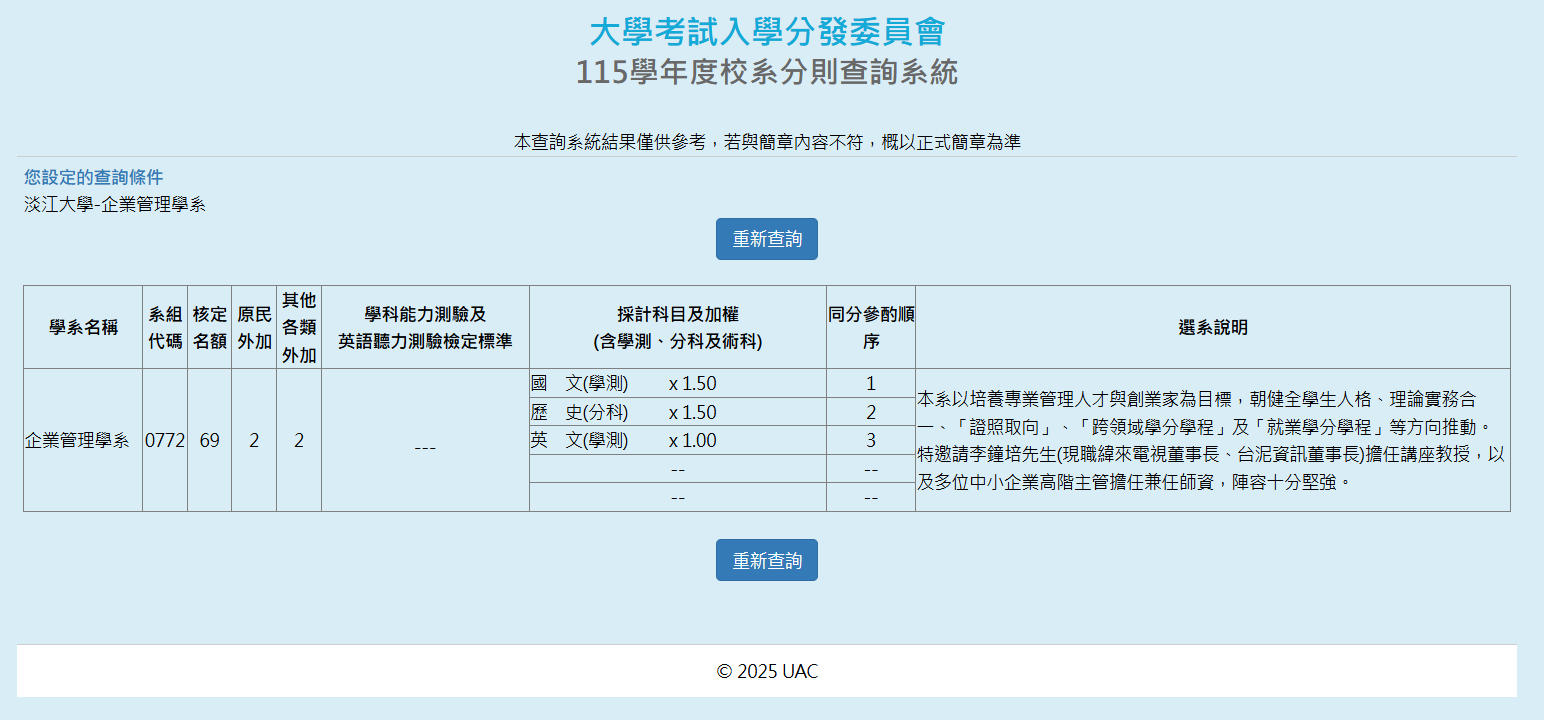
Task: Click the 系組代碼 column header
Action: (x=165, y=328)
